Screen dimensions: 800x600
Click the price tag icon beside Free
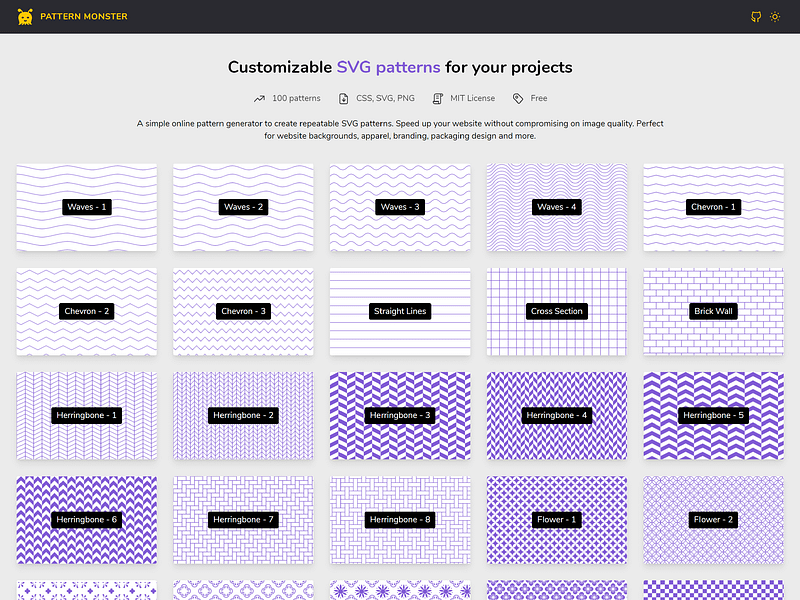click(518, 98)
